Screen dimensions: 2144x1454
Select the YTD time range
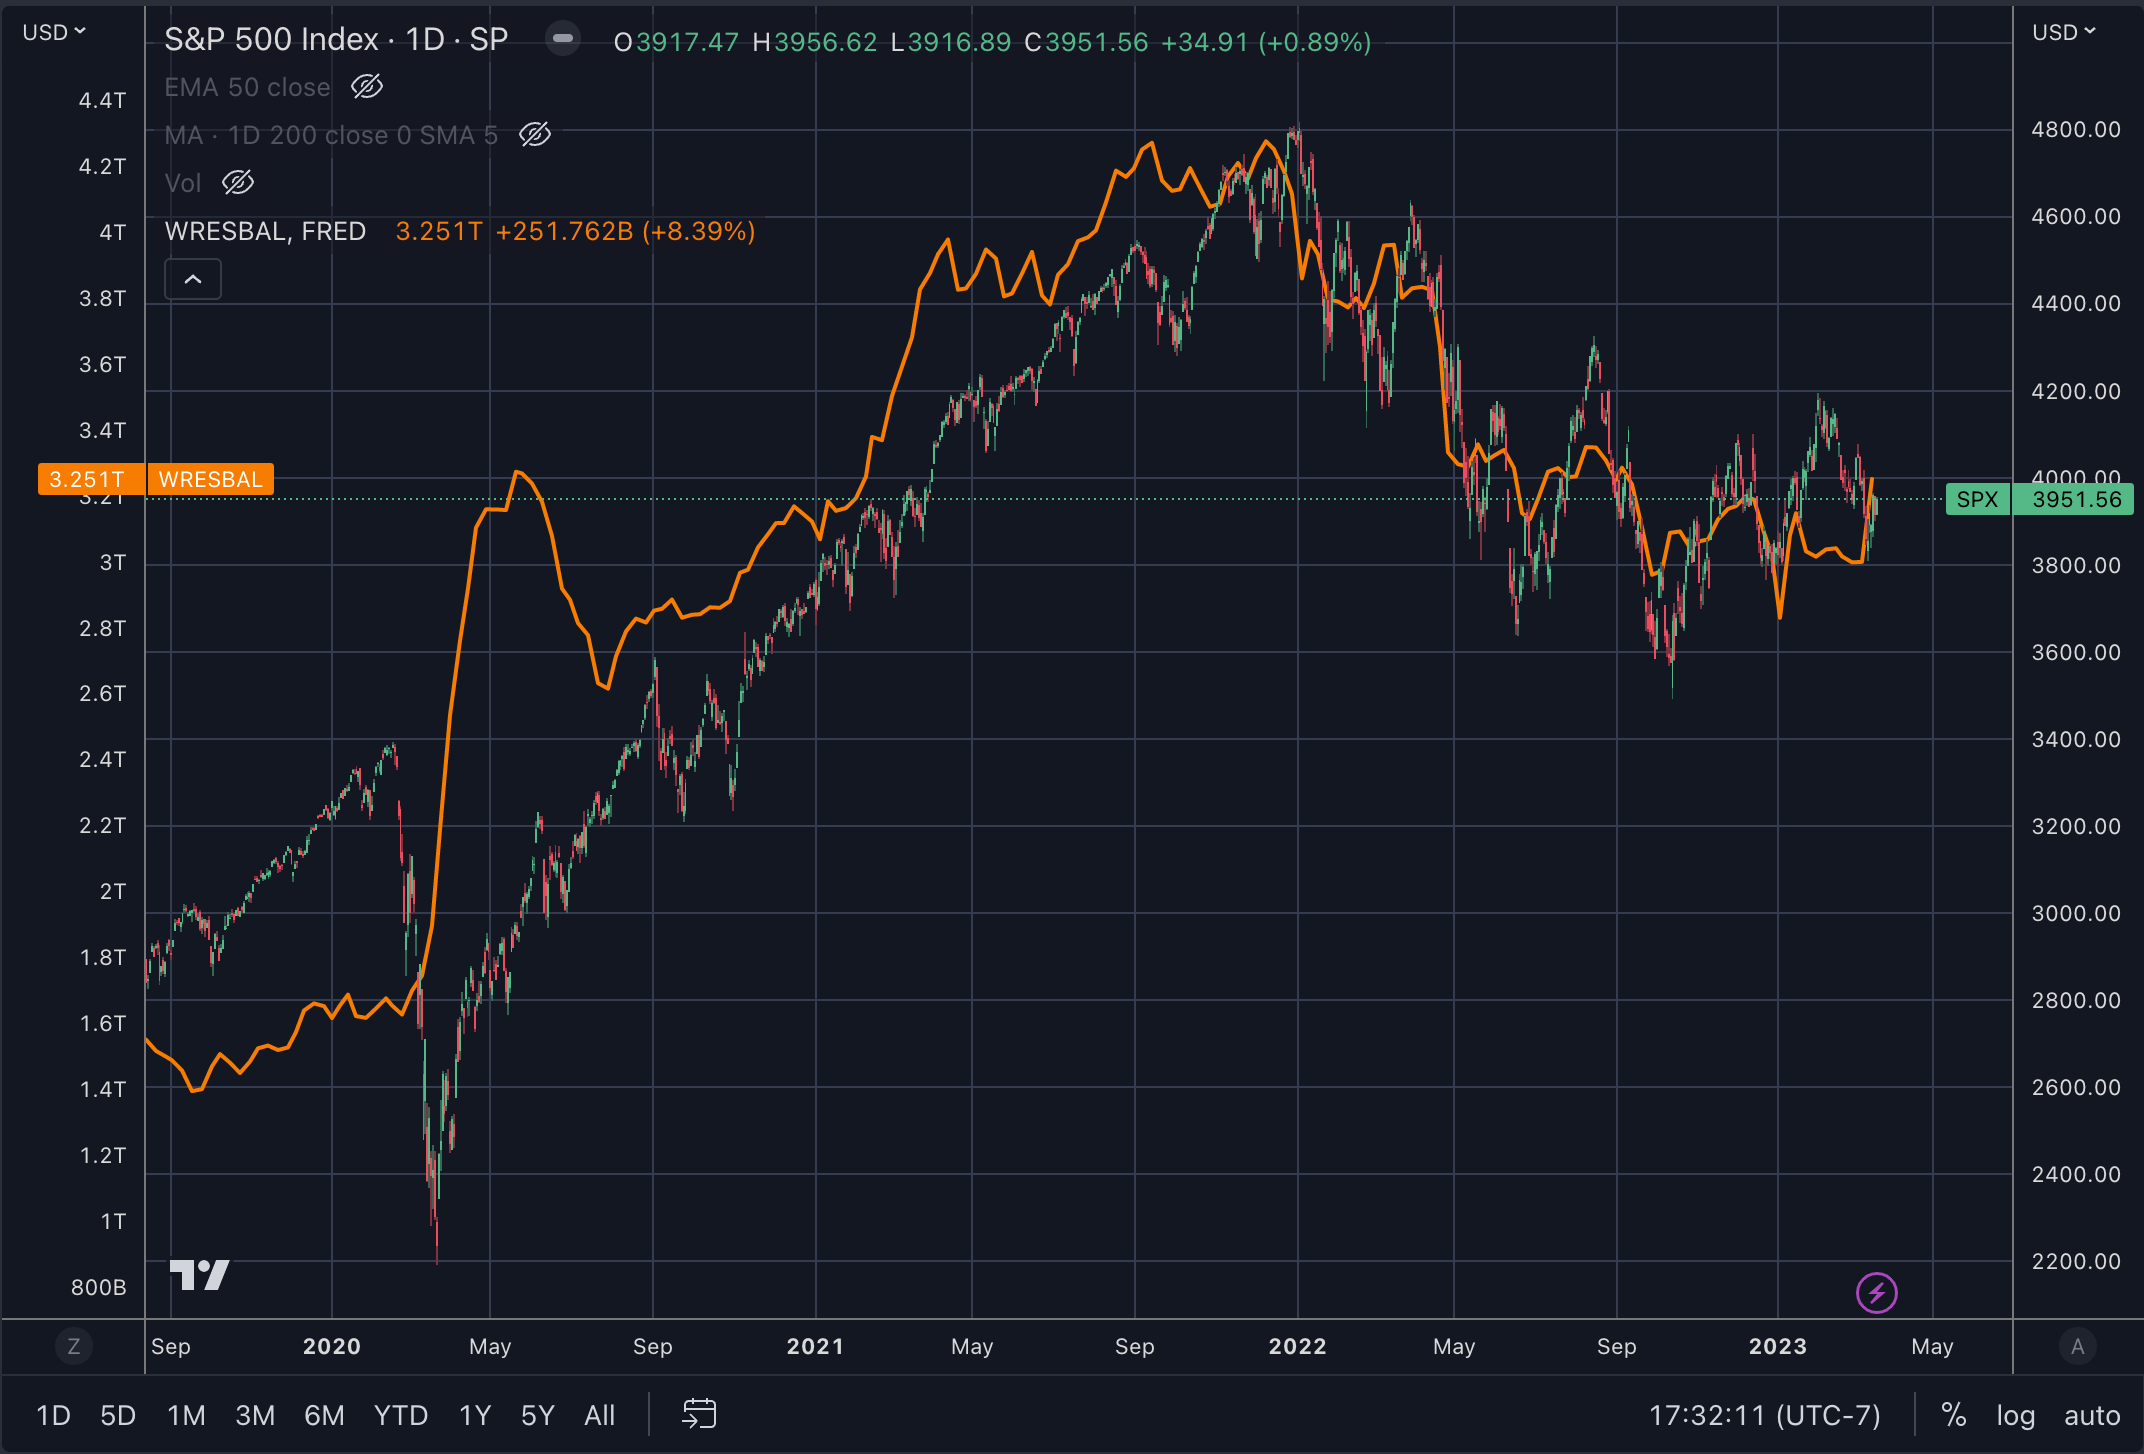[x=400, y=1415]
